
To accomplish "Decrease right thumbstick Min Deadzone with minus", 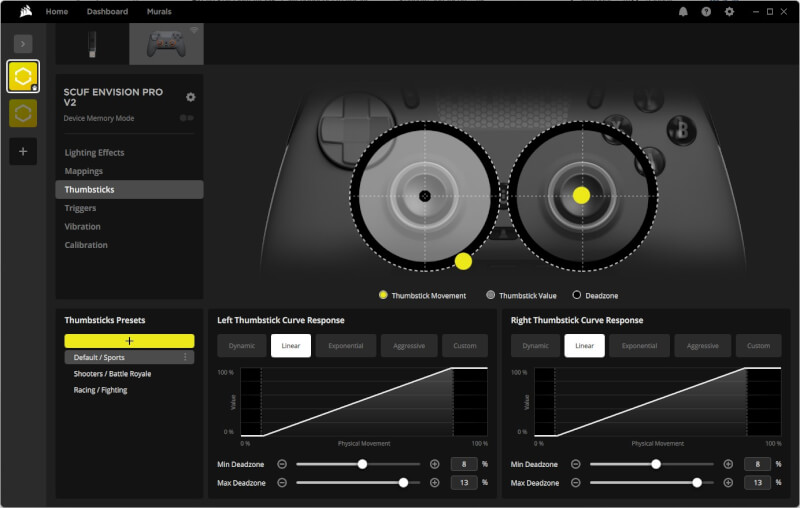I will click(x=576, y=464).
